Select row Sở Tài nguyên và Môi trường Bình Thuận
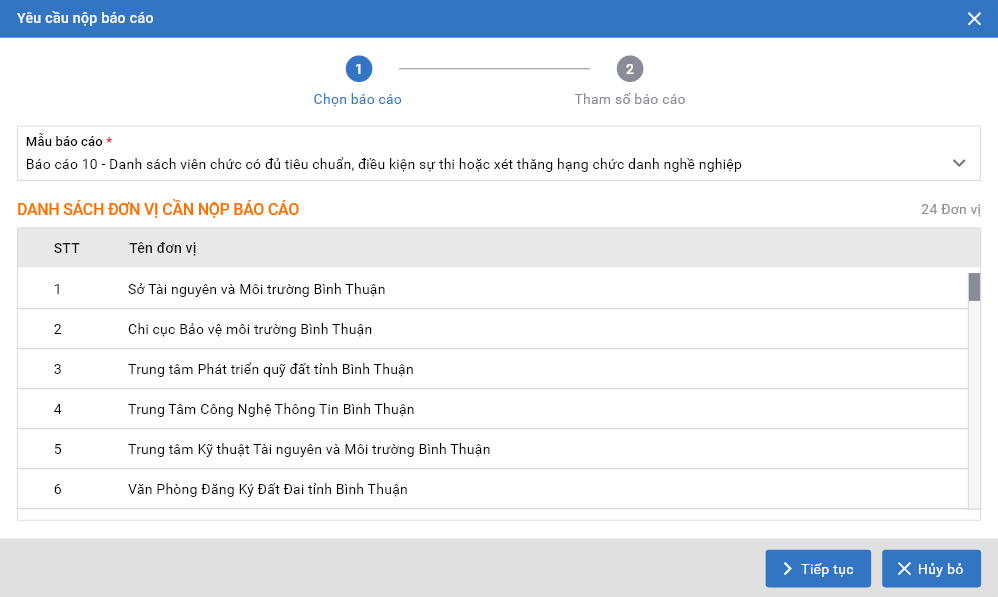Viewport: 998px width, 597px height. coord(257,289)
